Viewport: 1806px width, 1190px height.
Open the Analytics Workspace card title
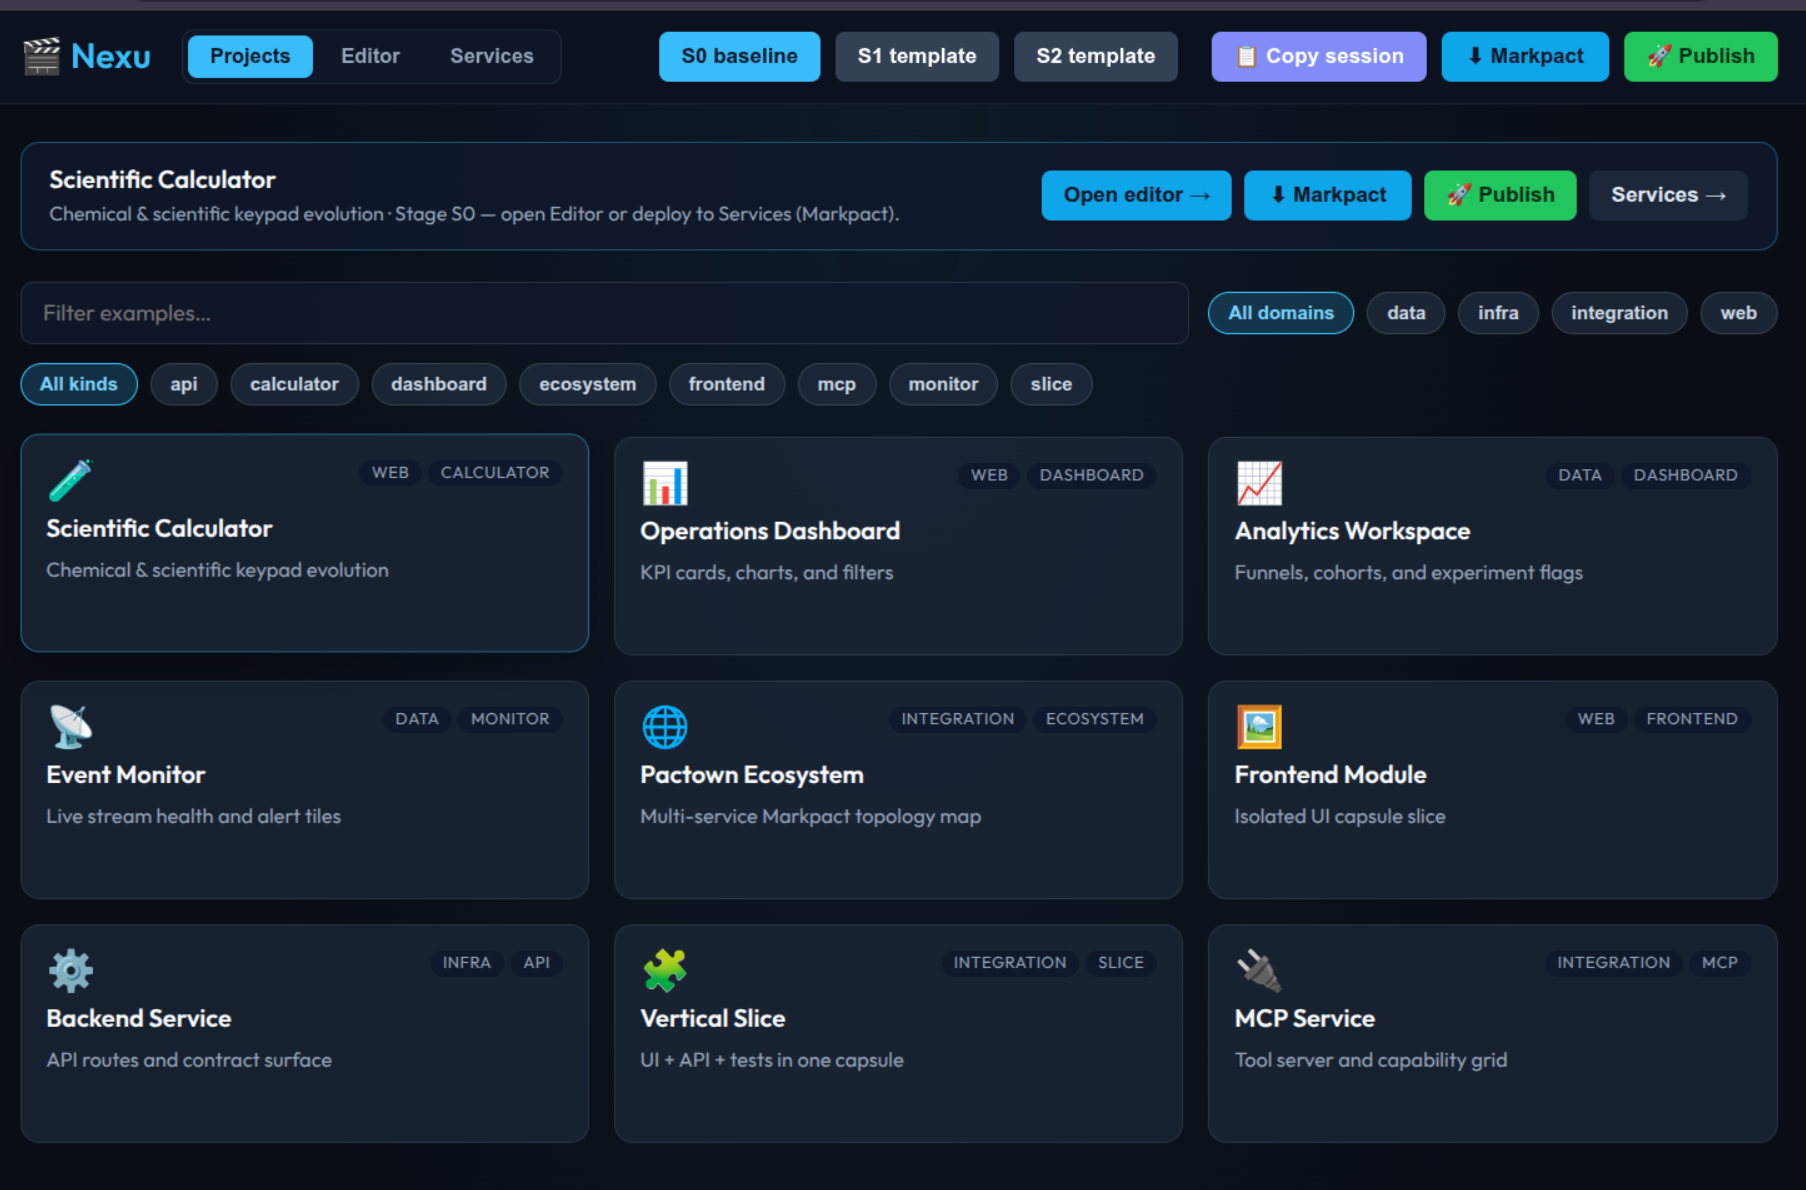[1352, 531]
